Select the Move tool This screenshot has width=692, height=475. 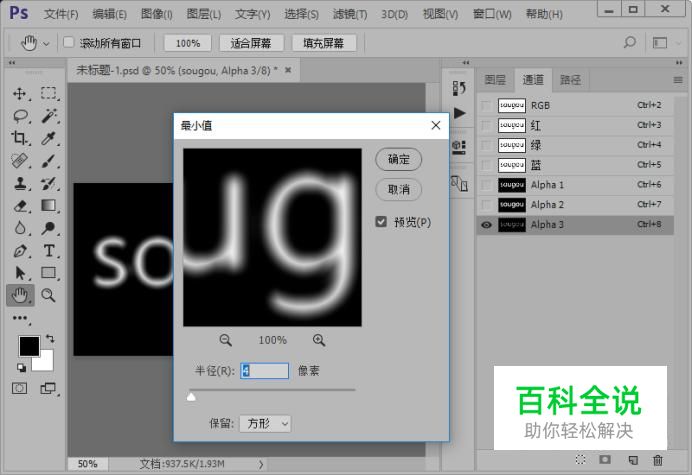point(19,94)
